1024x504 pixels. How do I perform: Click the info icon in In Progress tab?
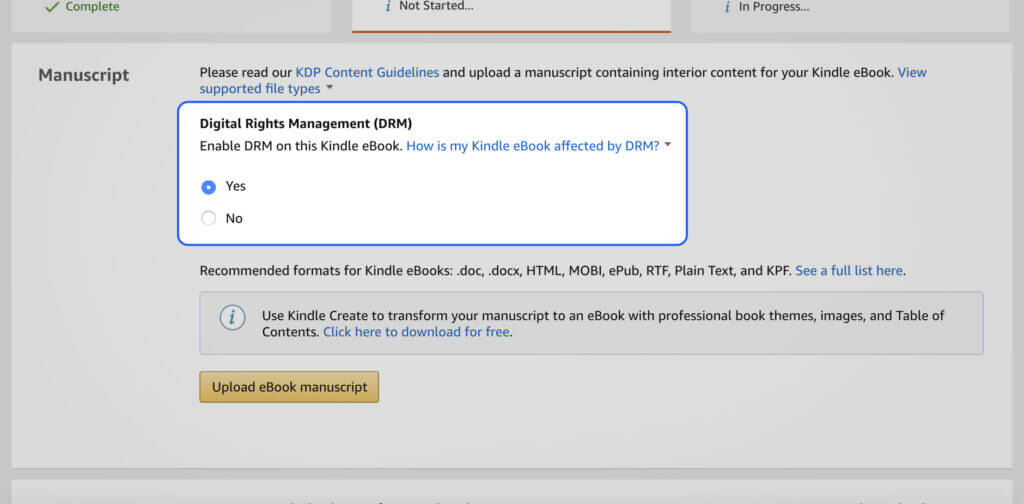pyautogui.click(x=728, y=8)
